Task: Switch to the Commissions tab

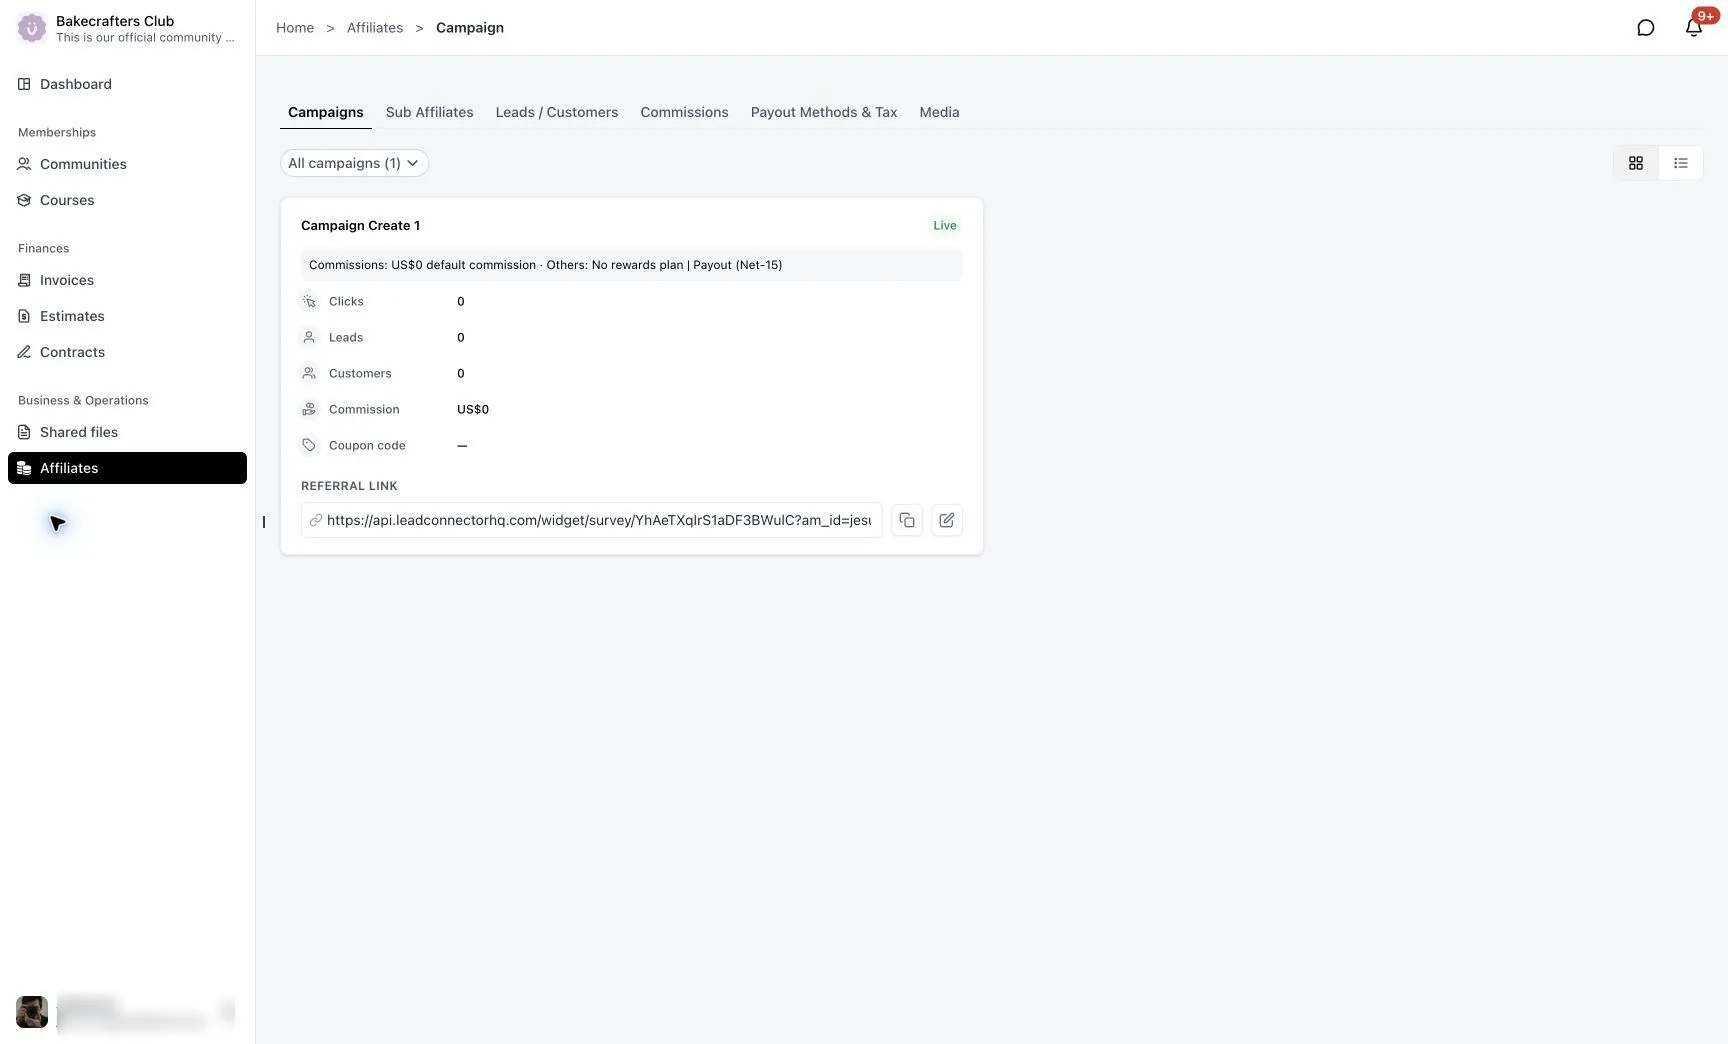Action: (684, 112)
